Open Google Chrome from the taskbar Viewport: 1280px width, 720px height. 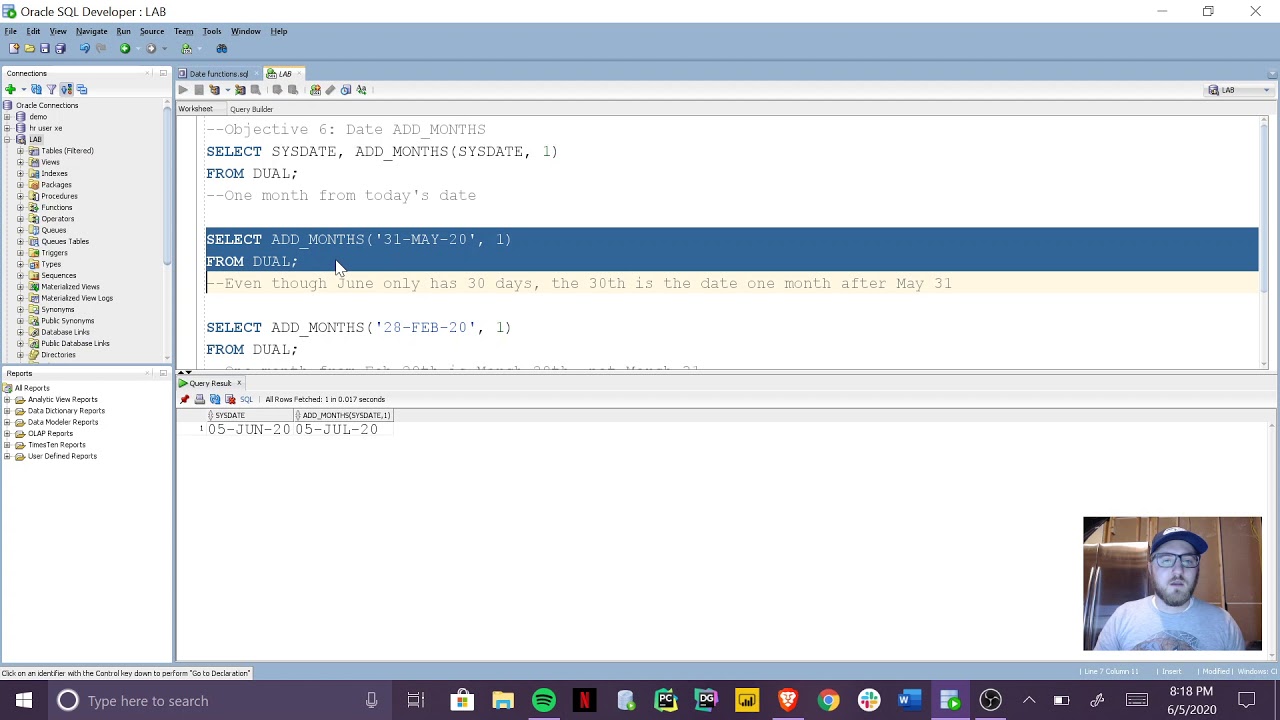(829, 701)
